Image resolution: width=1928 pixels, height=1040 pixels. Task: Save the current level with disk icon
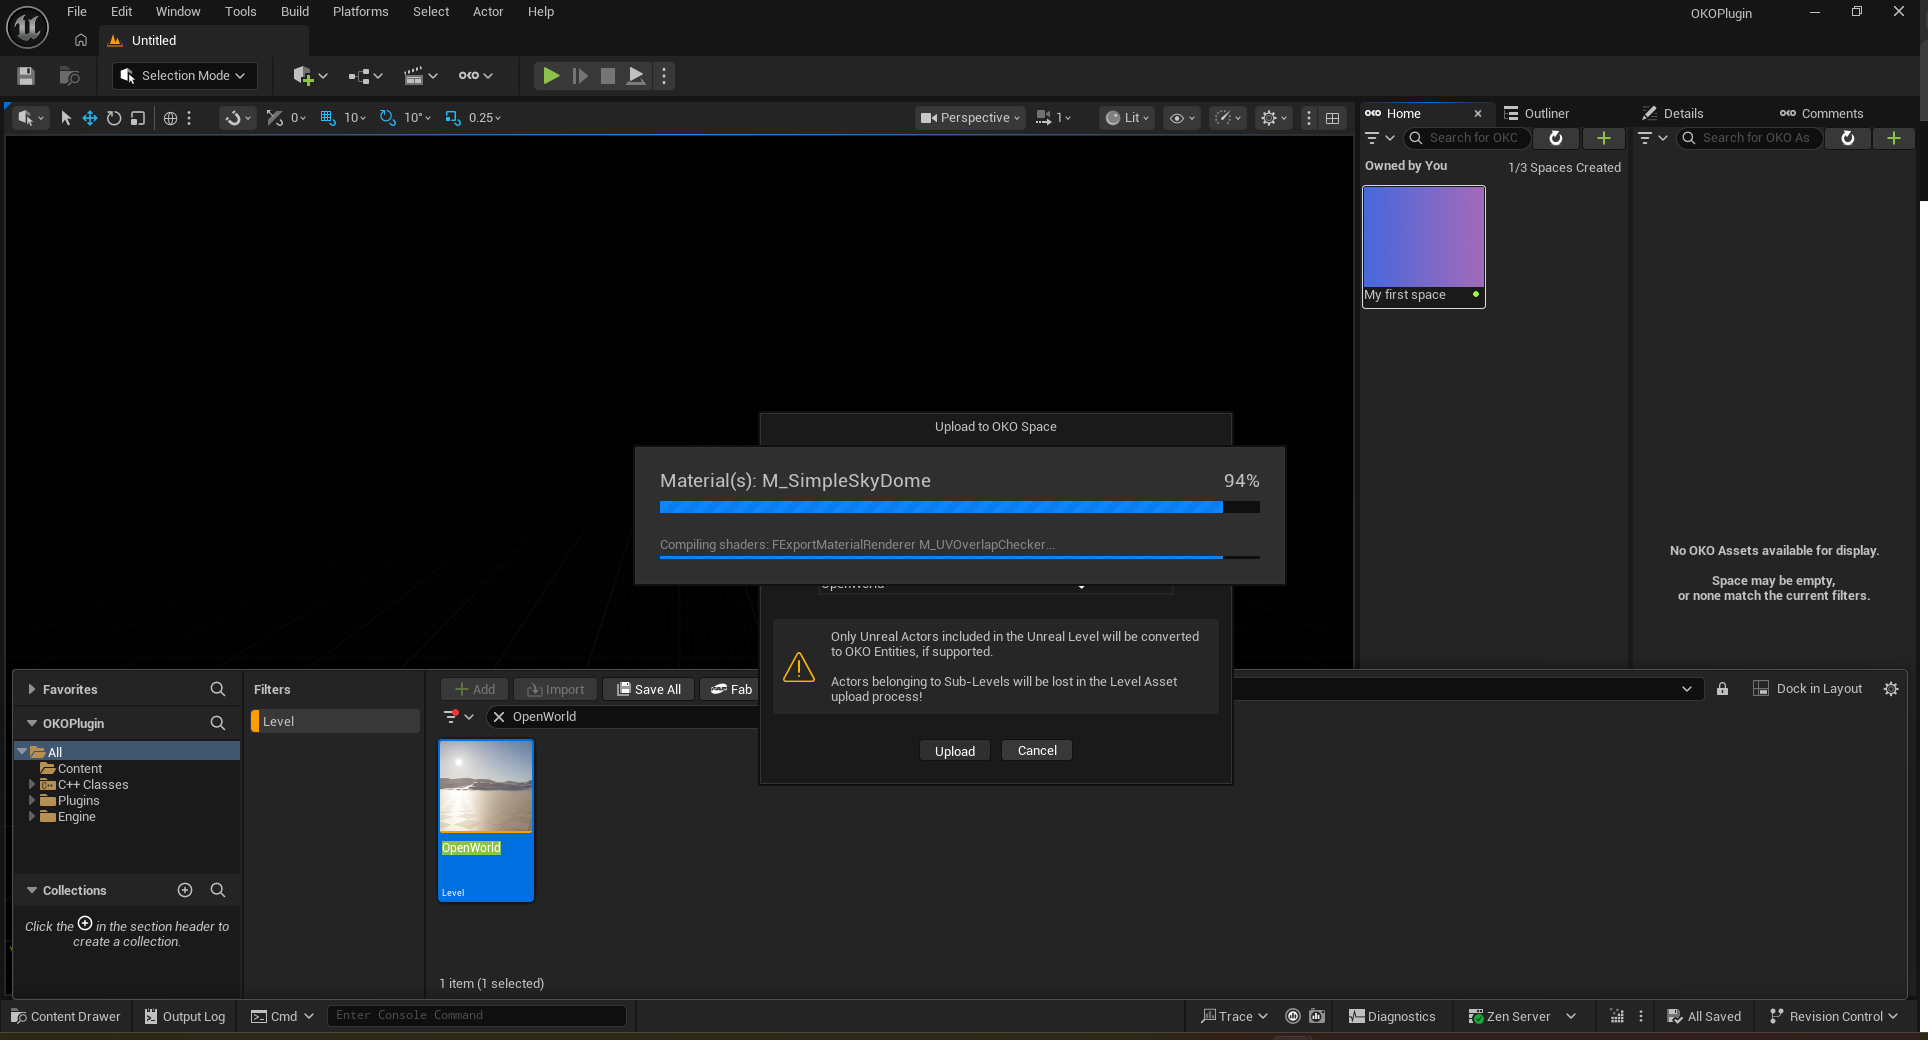tap(26, 76)
